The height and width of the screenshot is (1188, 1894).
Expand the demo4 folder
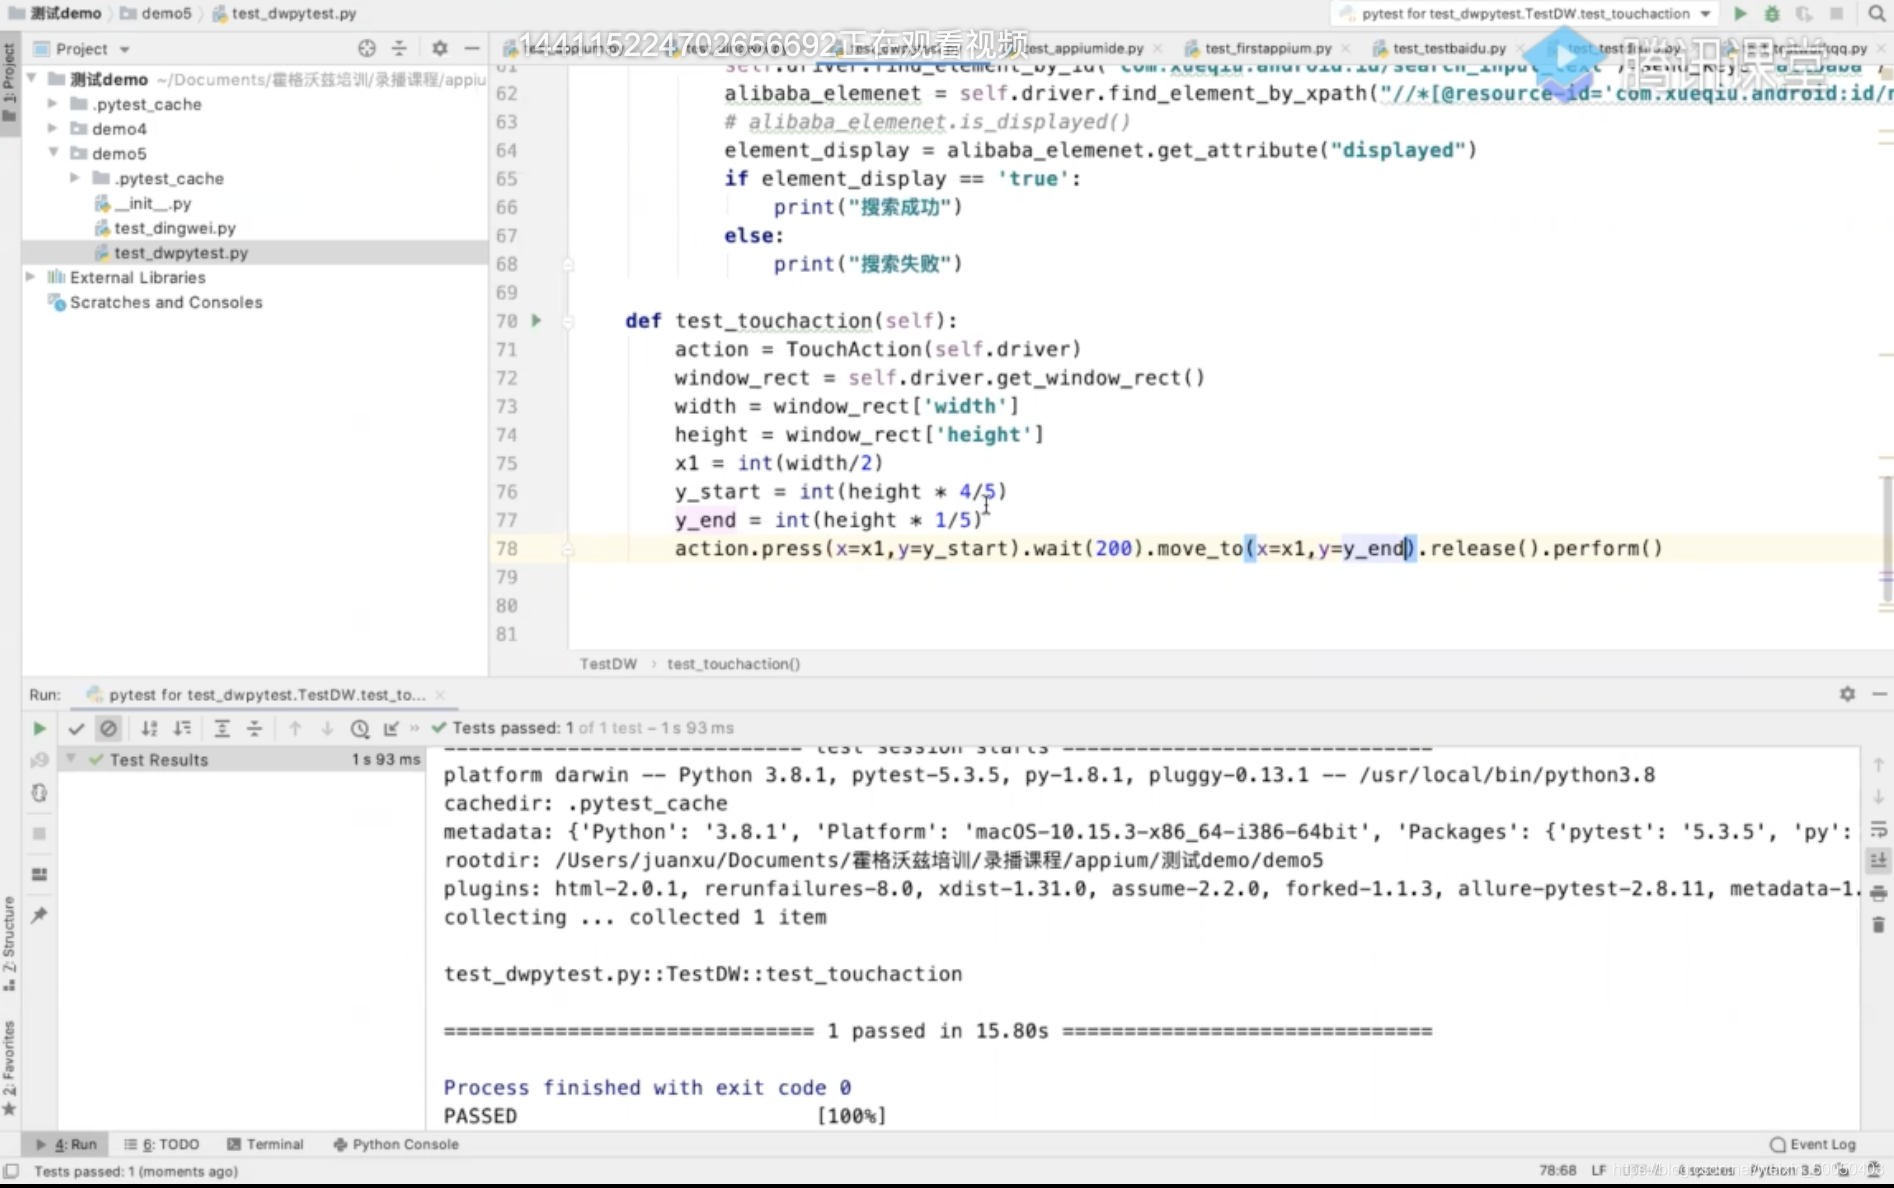coord(53,129)
